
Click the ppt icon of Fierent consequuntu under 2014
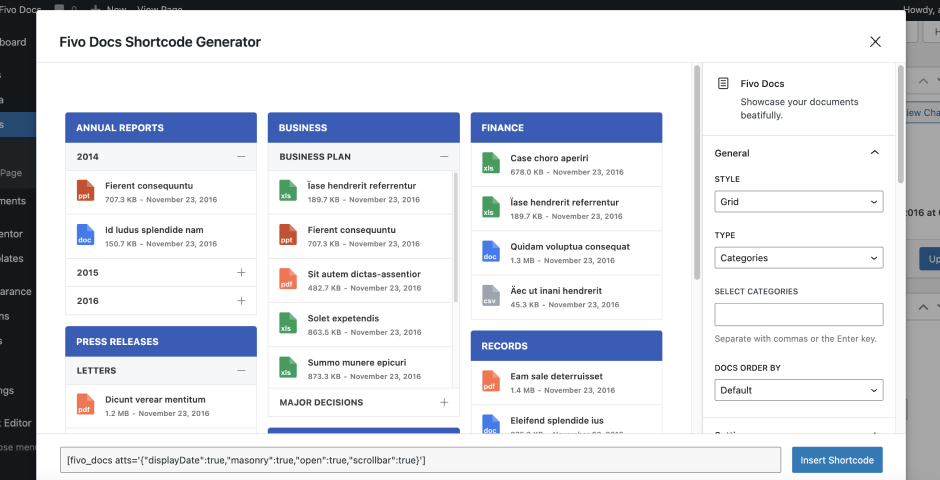pos(86,191)
